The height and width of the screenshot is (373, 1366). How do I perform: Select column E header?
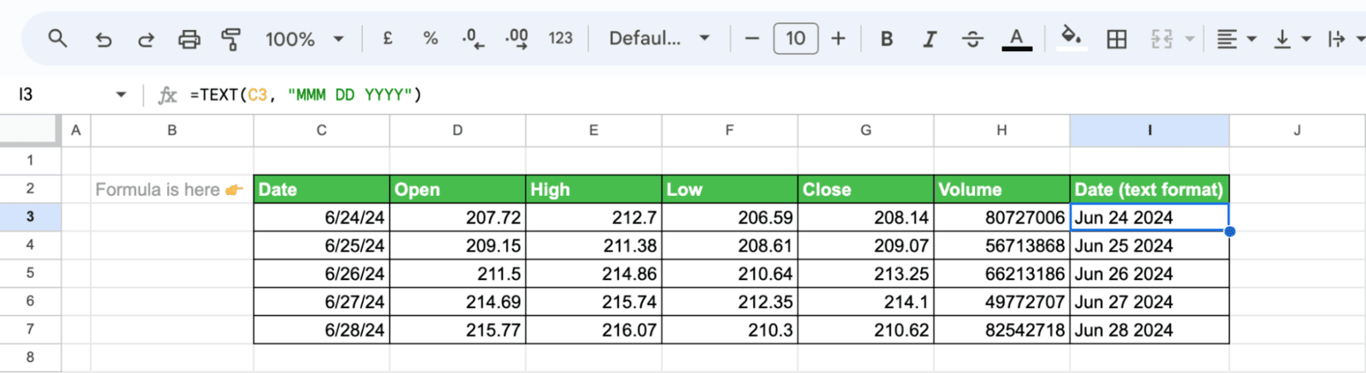coord(594,130)
